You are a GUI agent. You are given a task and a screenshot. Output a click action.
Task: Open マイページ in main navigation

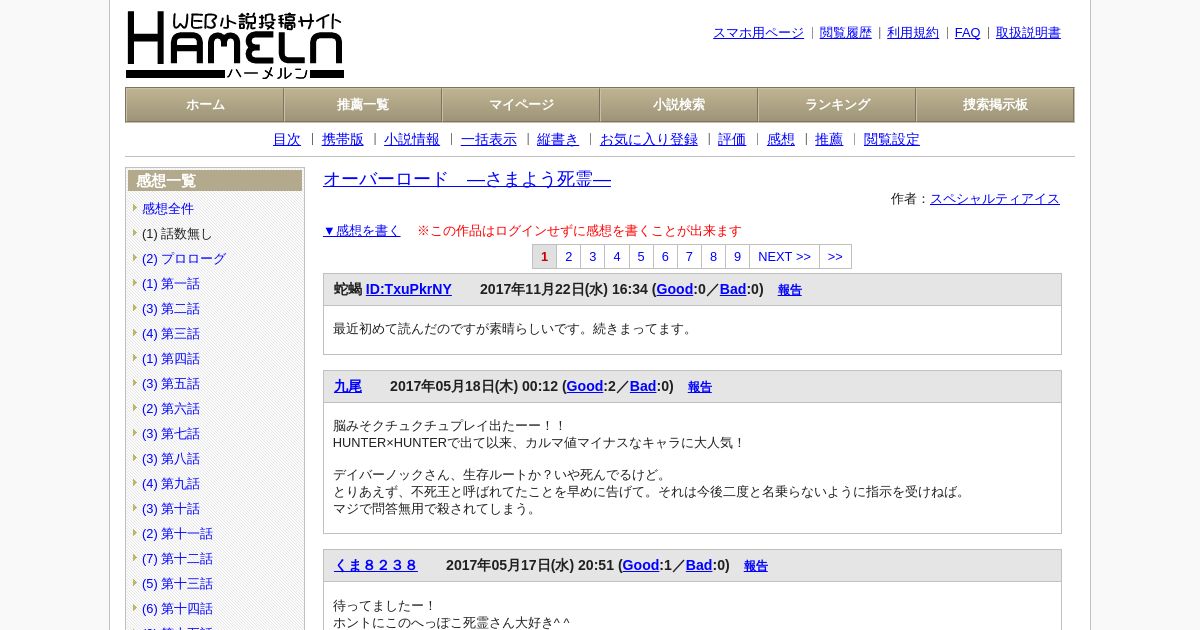pyautogui.click(x=521, y=105)
